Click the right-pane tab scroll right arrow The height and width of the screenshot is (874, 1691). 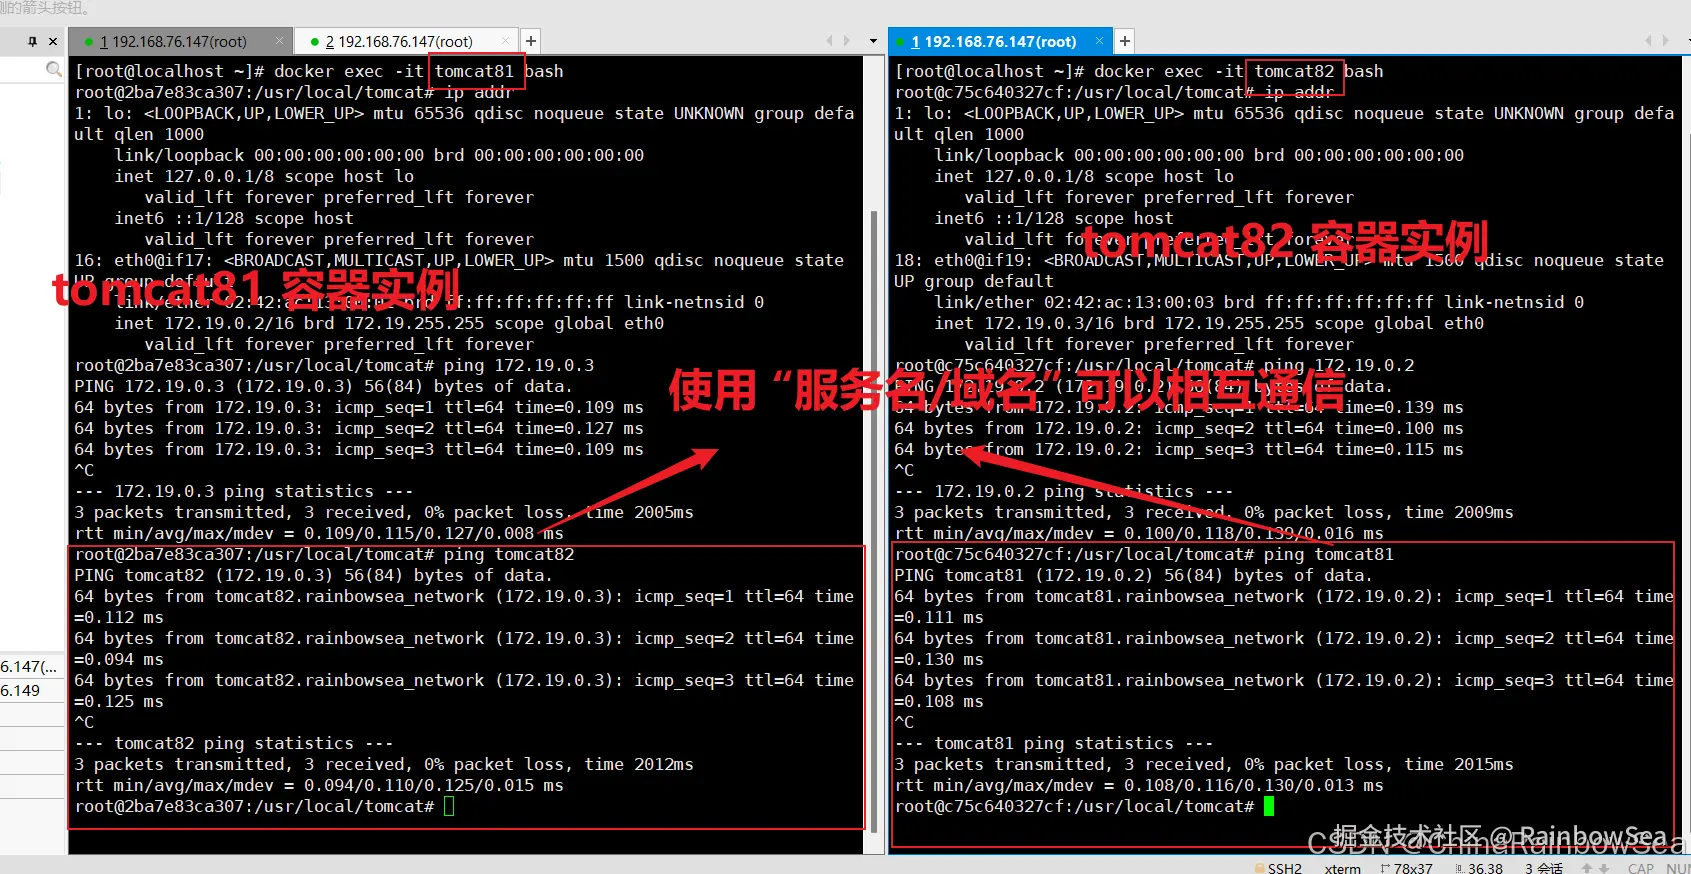(1665, 41)
